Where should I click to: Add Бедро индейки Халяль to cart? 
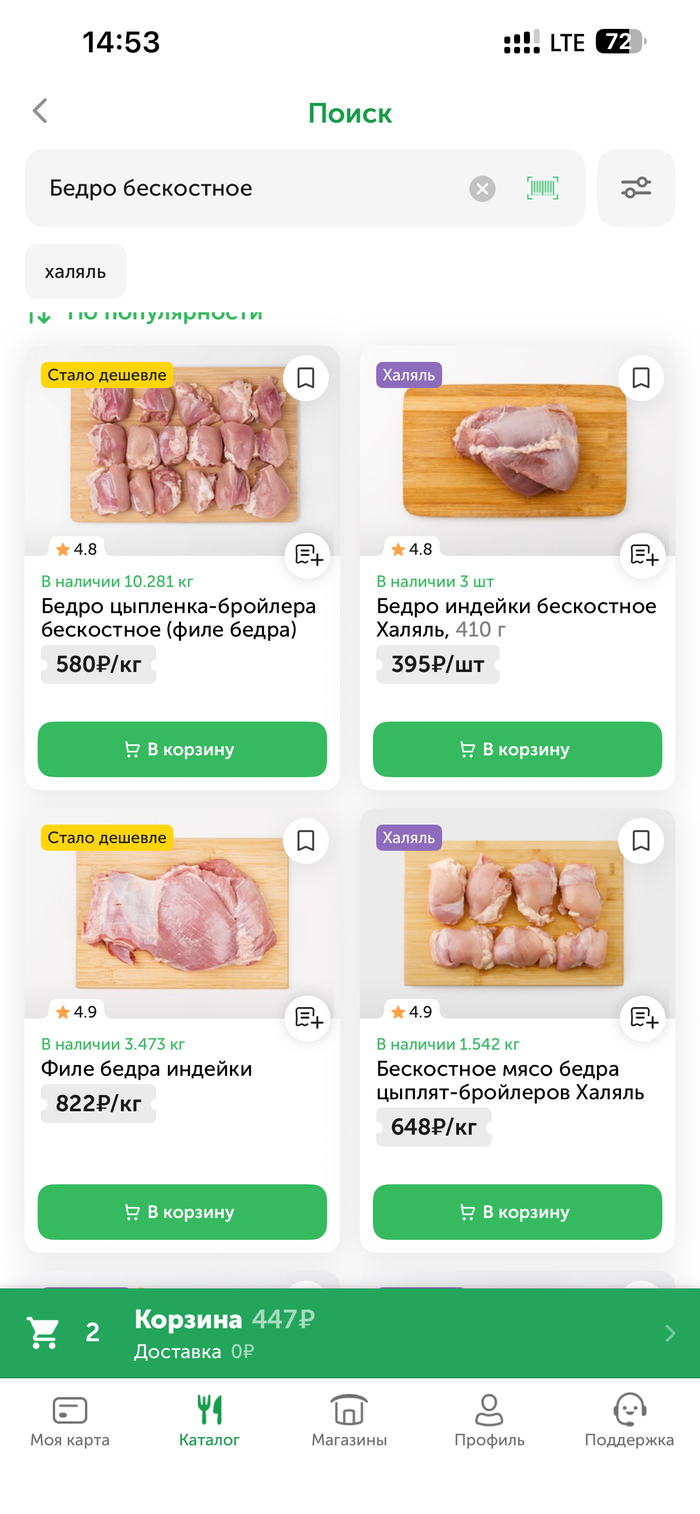coord(517,749)
